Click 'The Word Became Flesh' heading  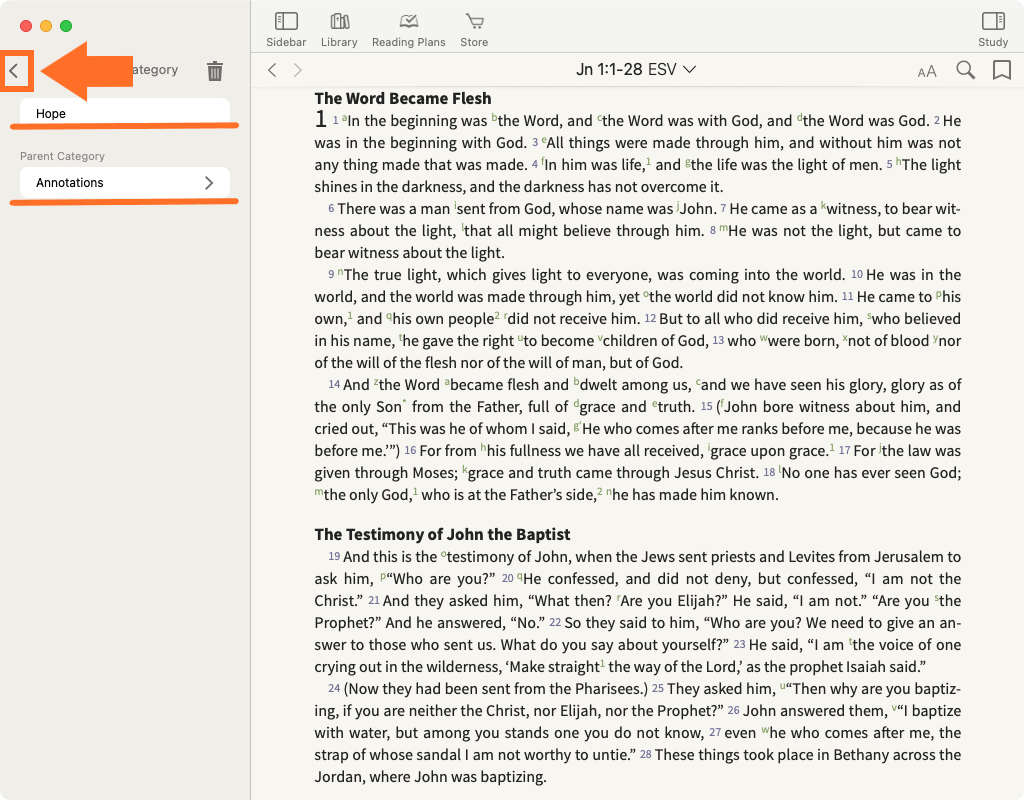(402, 98)
